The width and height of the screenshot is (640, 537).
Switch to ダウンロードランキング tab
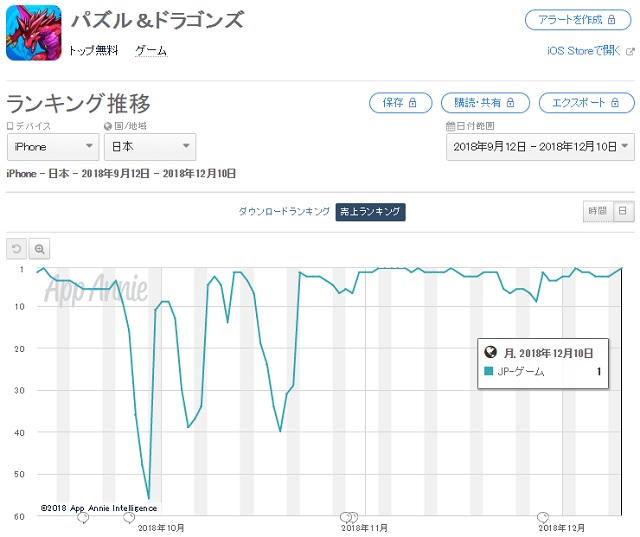coord(283,211)
